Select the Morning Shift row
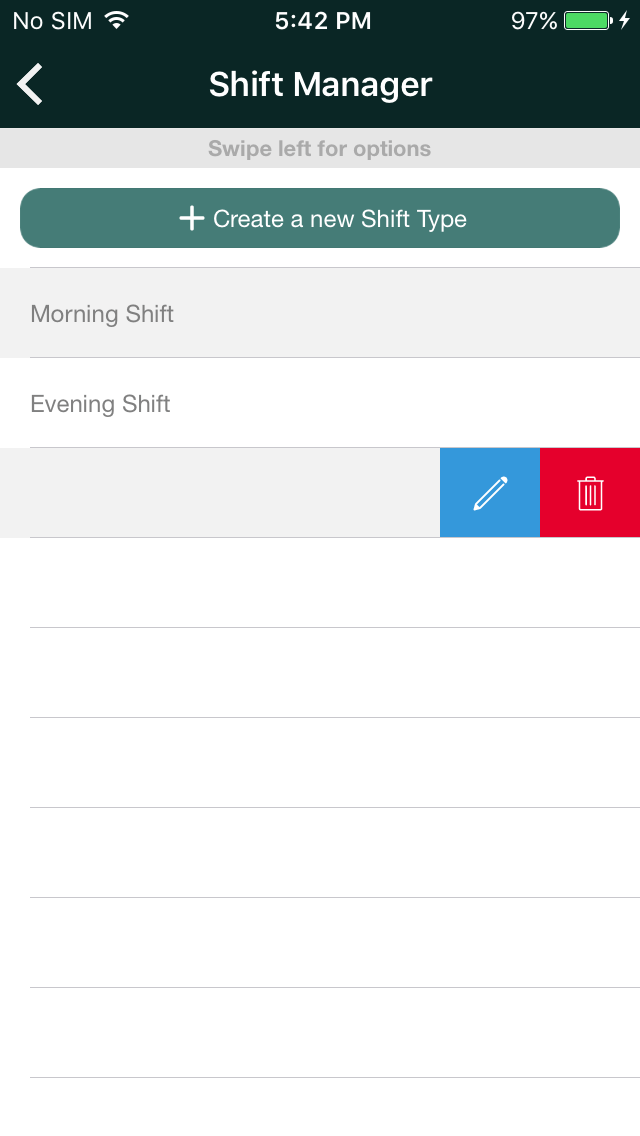This screenshot has height=1136, width=640. coord(320,313)
